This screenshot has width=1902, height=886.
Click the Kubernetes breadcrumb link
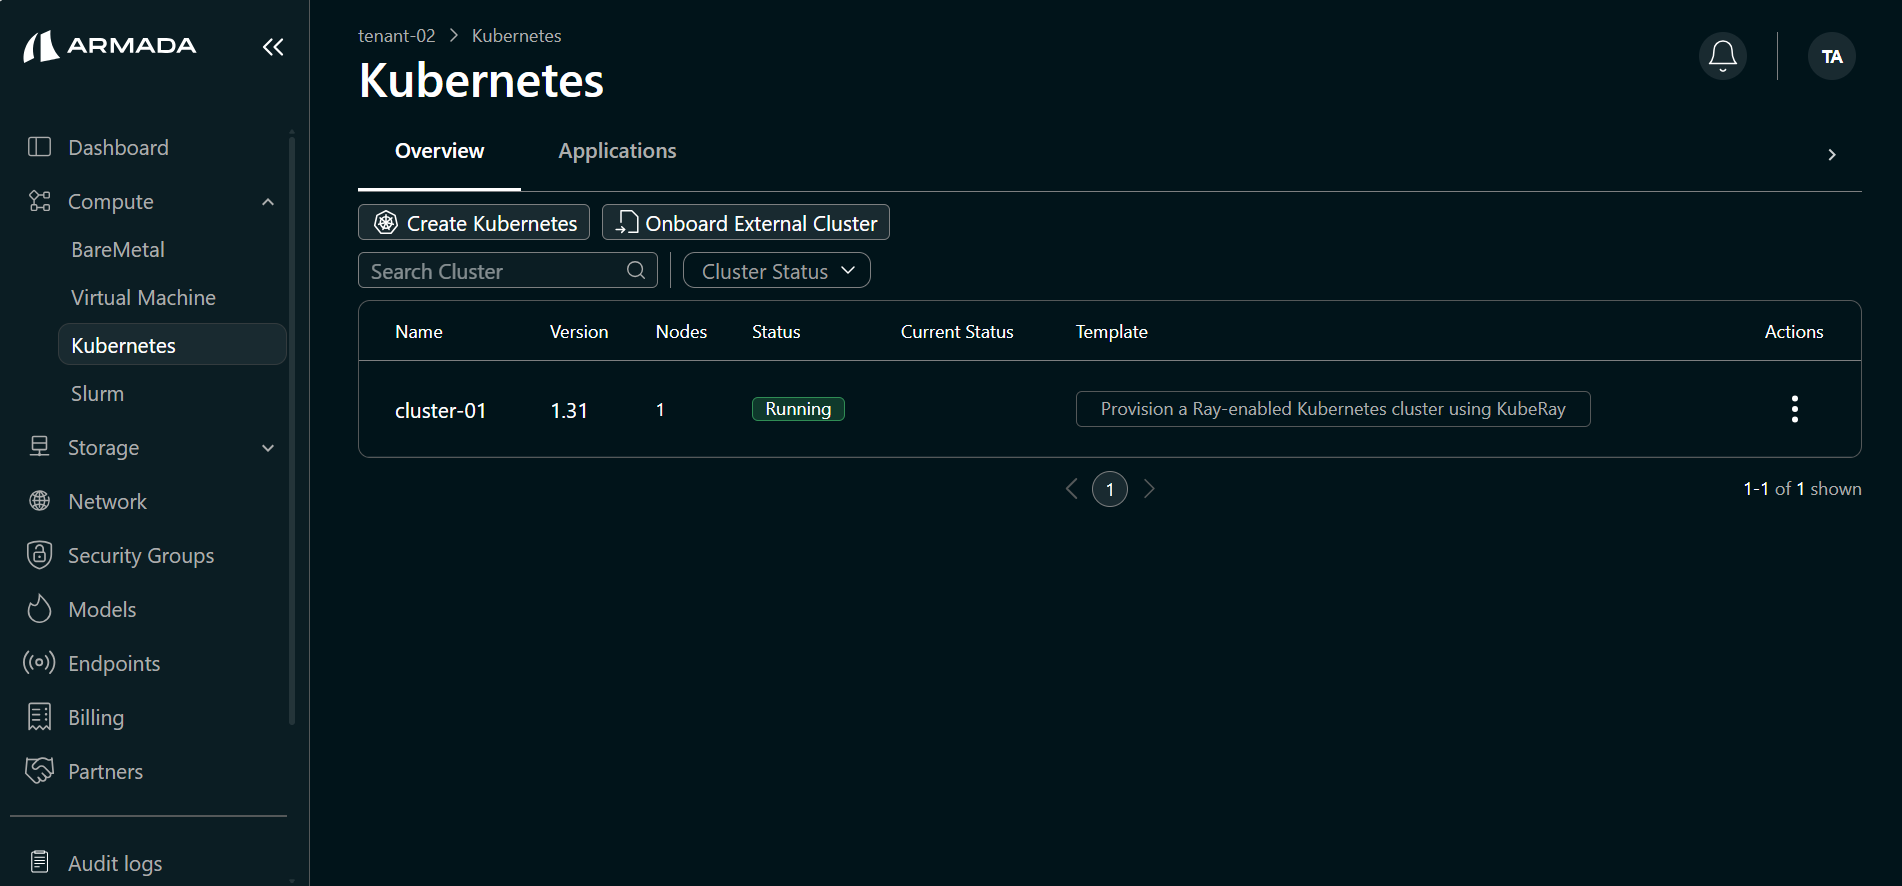coord(516,36)
